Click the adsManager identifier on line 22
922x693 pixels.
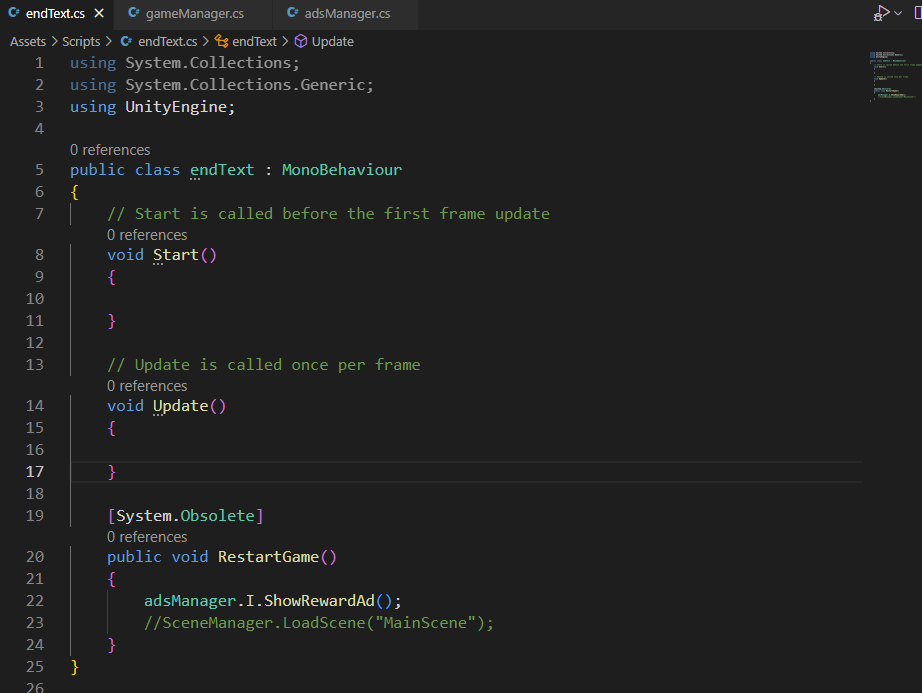[x=190, y=601]
